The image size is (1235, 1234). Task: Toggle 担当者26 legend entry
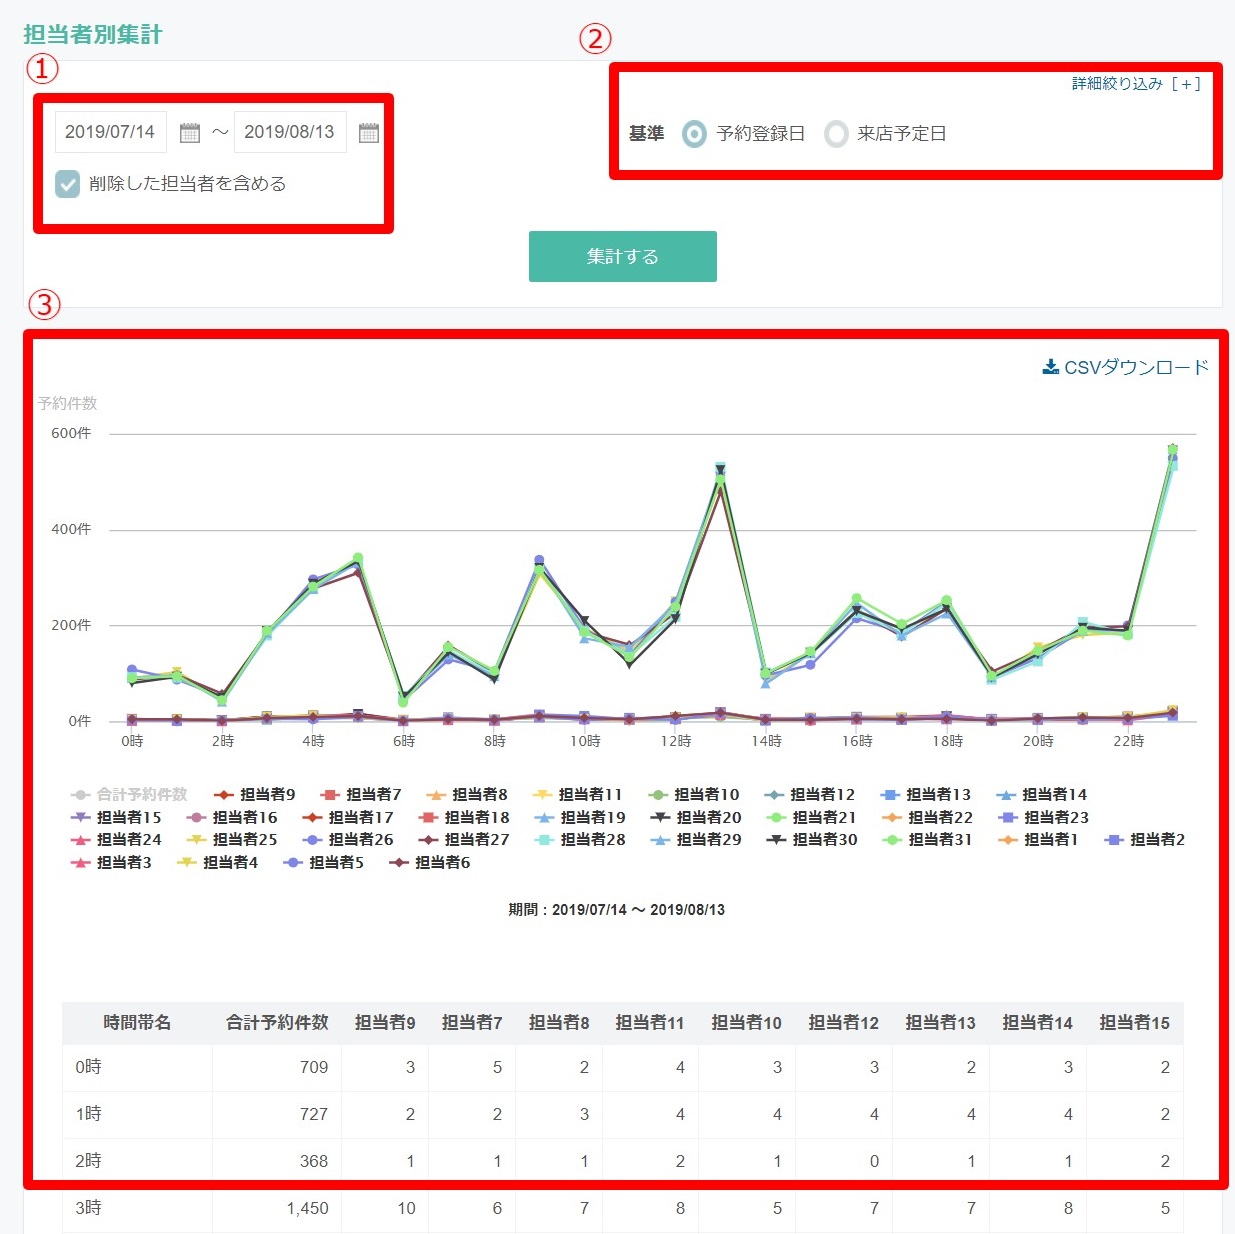(x=348, y=840)
